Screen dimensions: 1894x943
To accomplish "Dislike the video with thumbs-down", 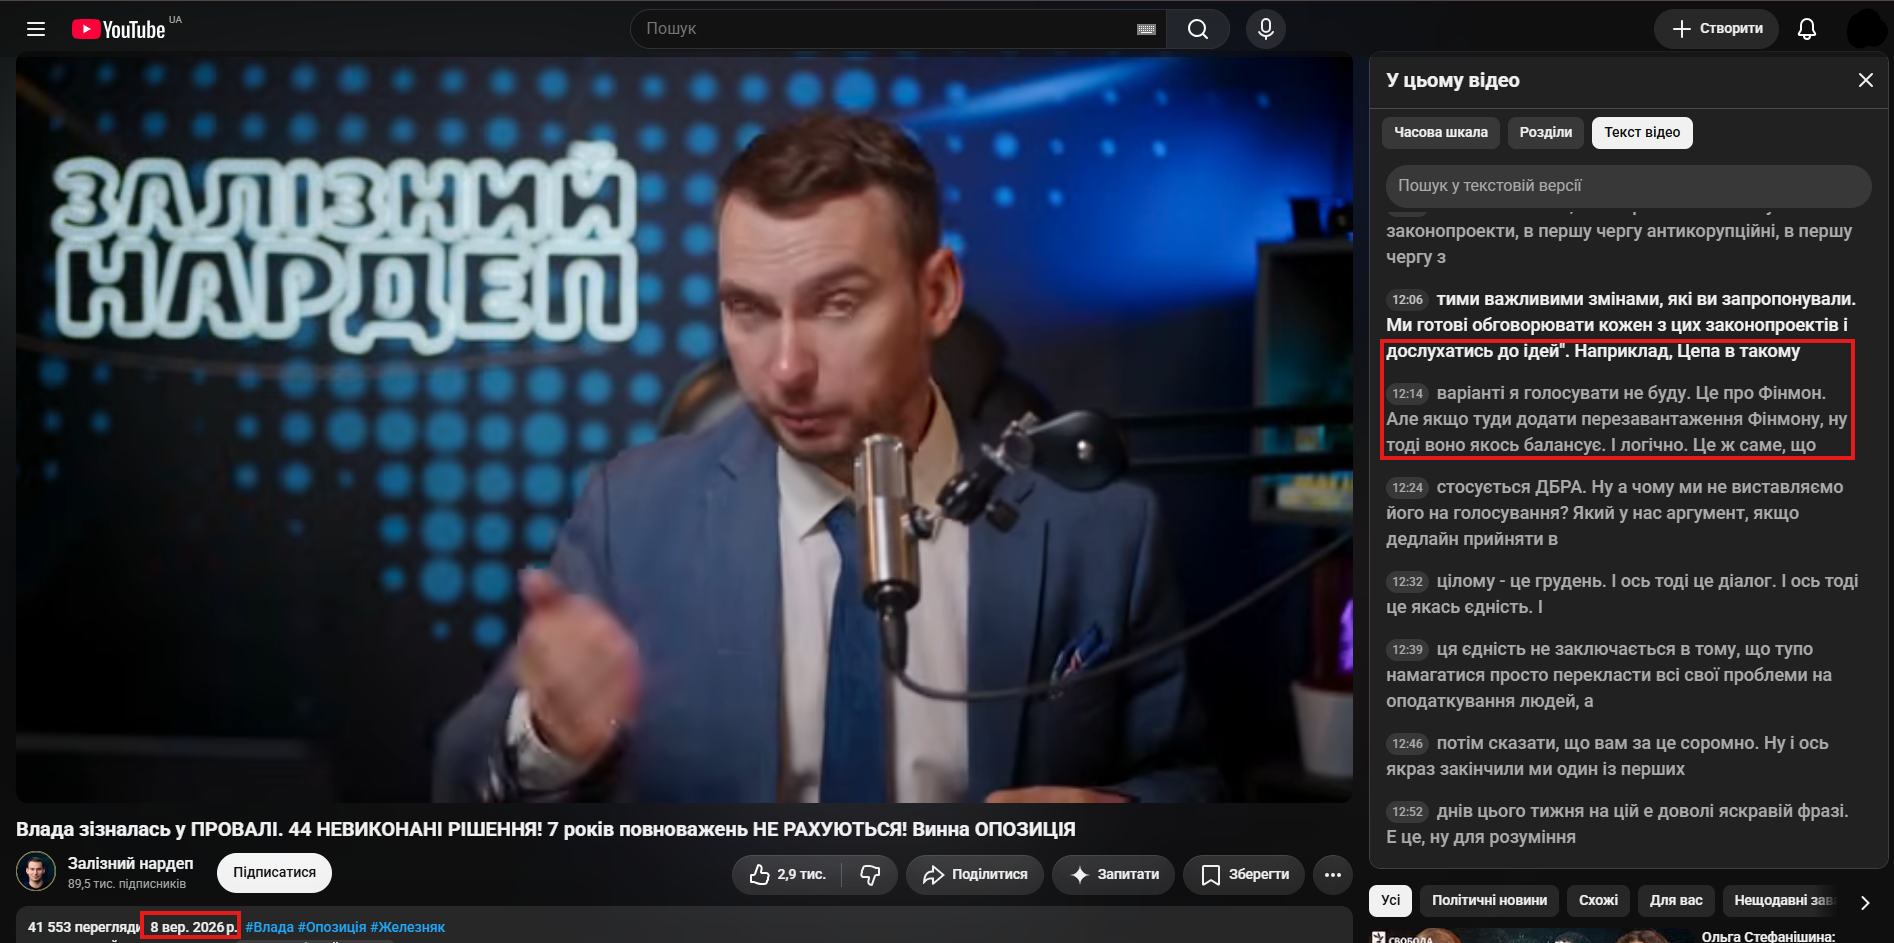I will [870, 875].
